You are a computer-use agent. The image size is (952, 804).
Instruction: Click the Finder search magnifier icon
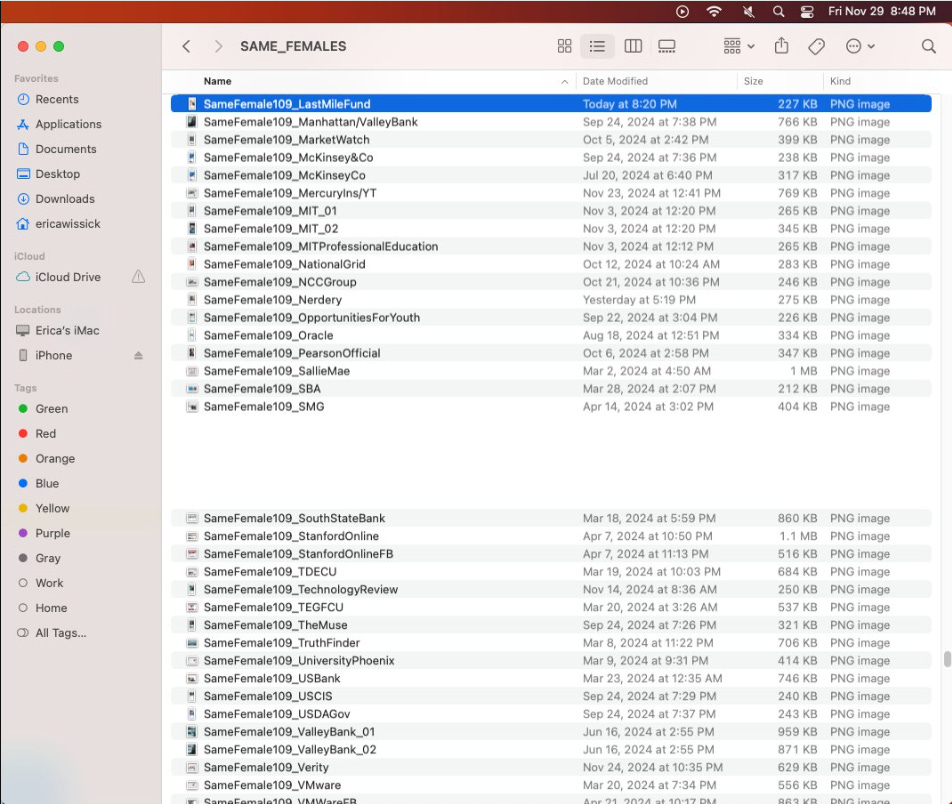point(928,46)
